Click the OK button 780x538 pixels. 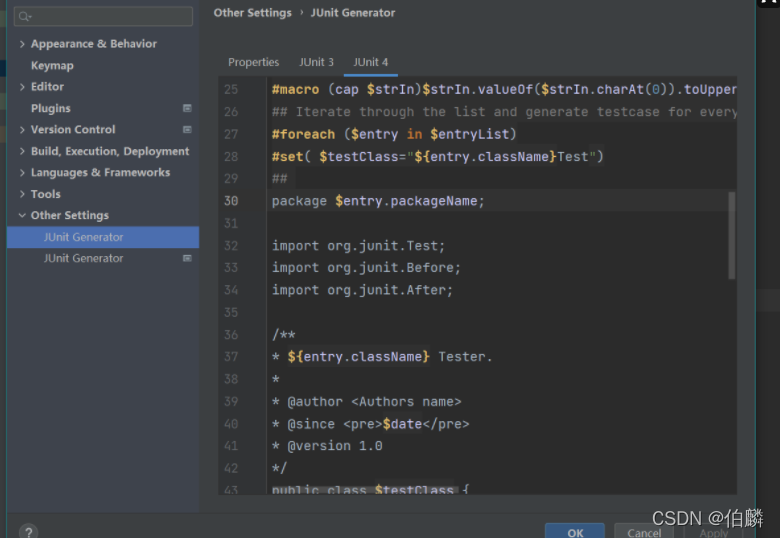coord(575,531)
